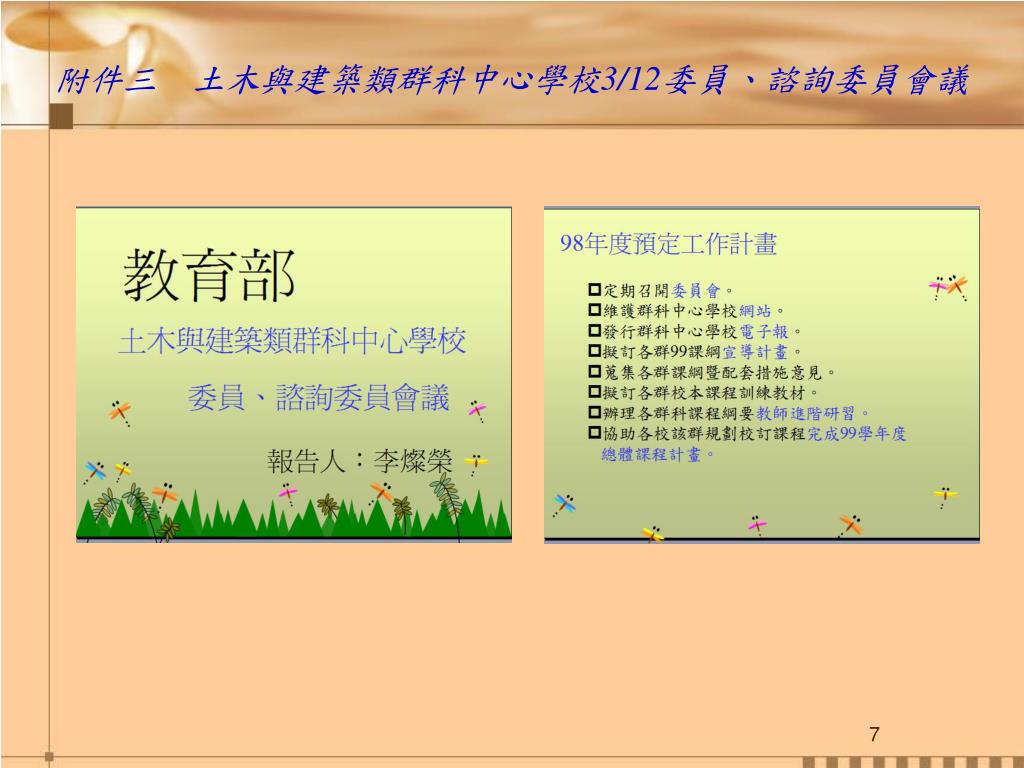Click the "98年度預定工作計畫" heading
Screen dimensions: 1024x768
click(x=668, y=244)
